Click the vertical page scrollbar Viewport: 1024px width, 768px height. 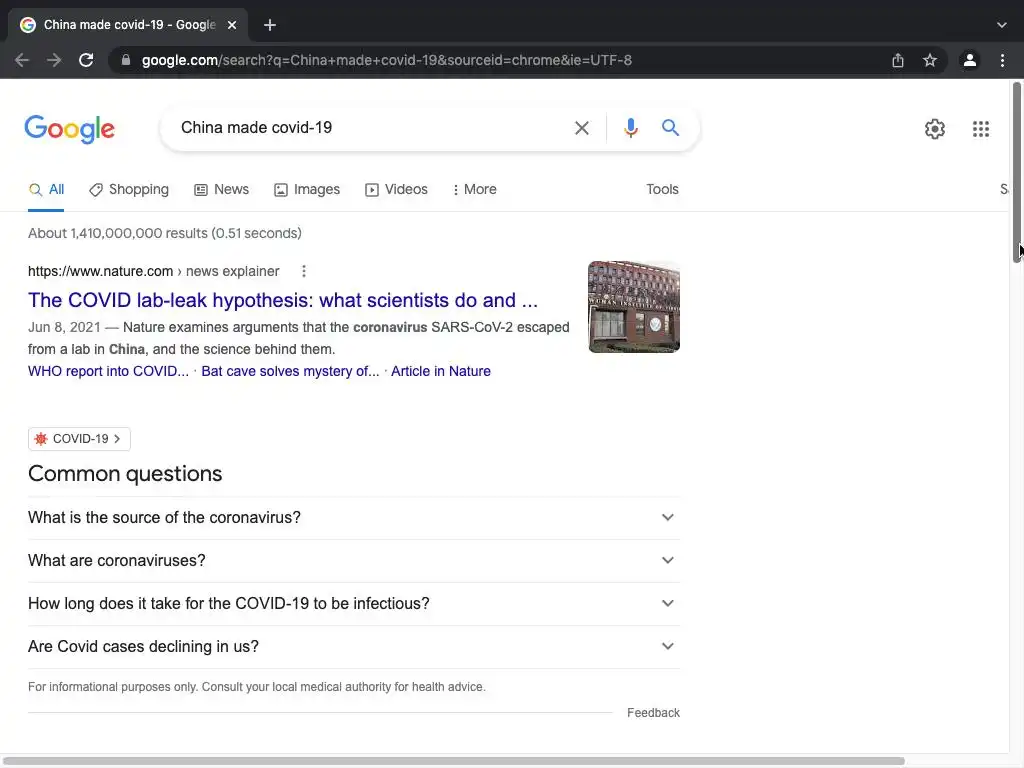click(x=1017, y=172)
